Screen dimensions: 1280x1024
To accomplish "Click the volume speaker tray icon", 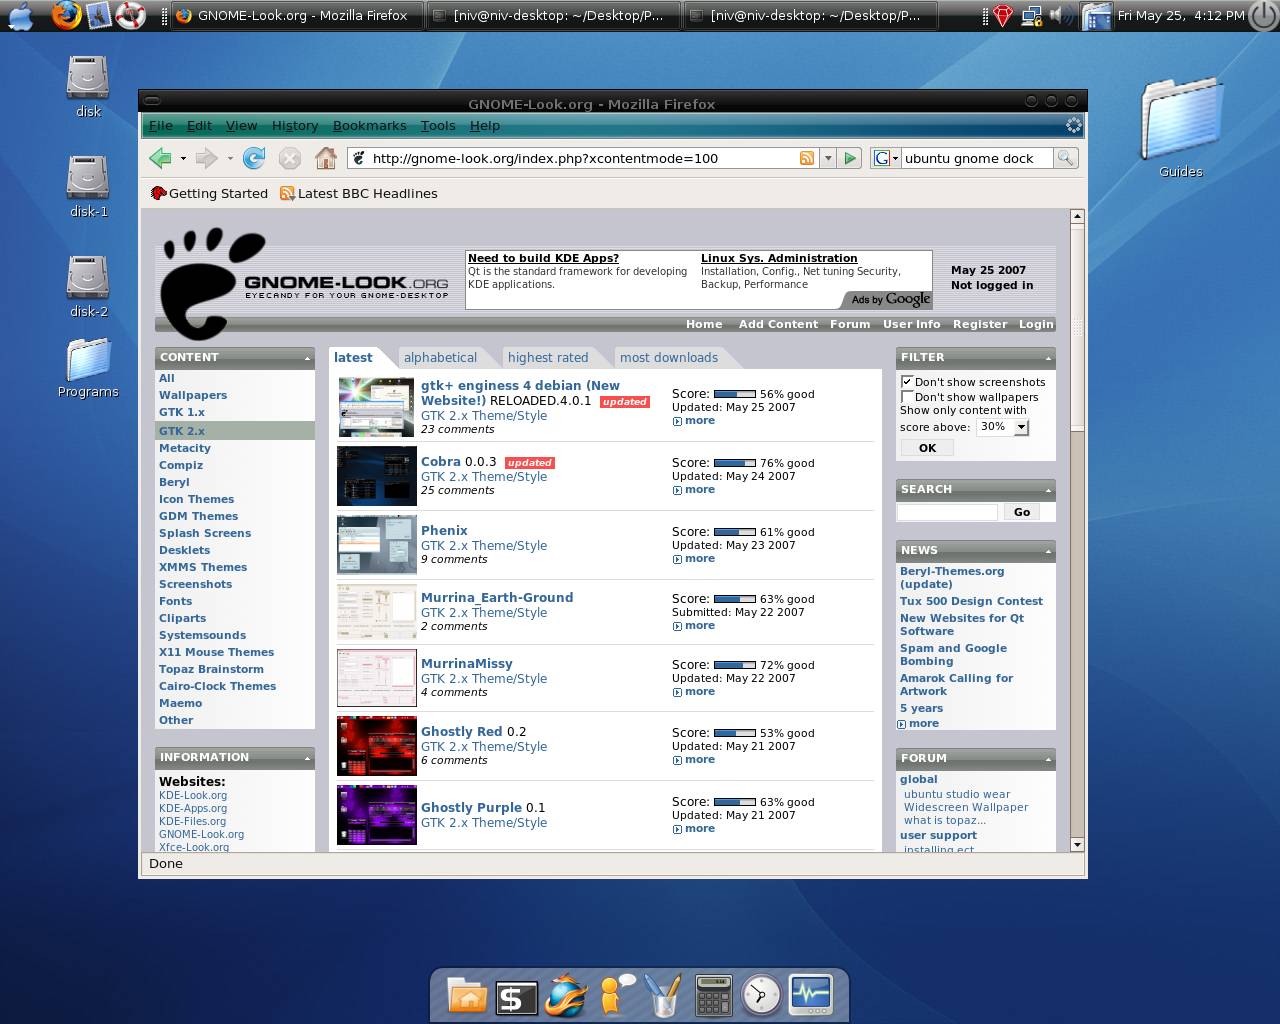I will point(1062,15).
